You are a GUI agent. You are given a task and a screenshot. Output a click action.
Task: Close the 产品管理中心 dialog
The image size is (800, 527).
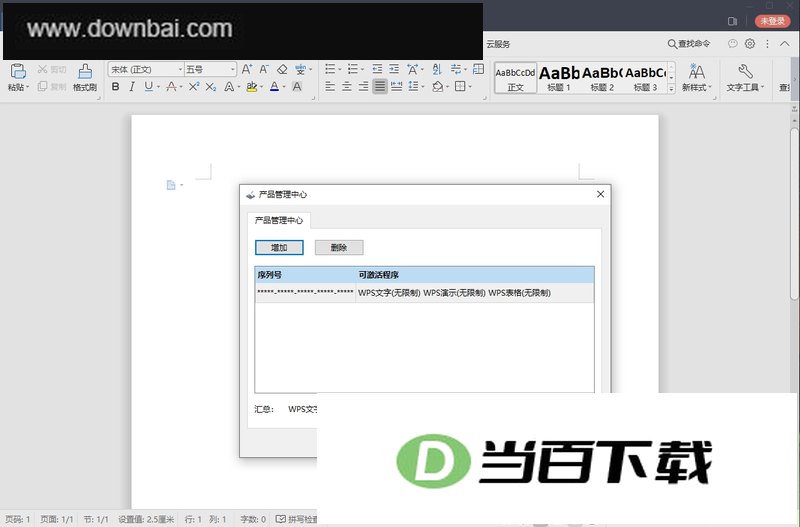click(601, 194)
